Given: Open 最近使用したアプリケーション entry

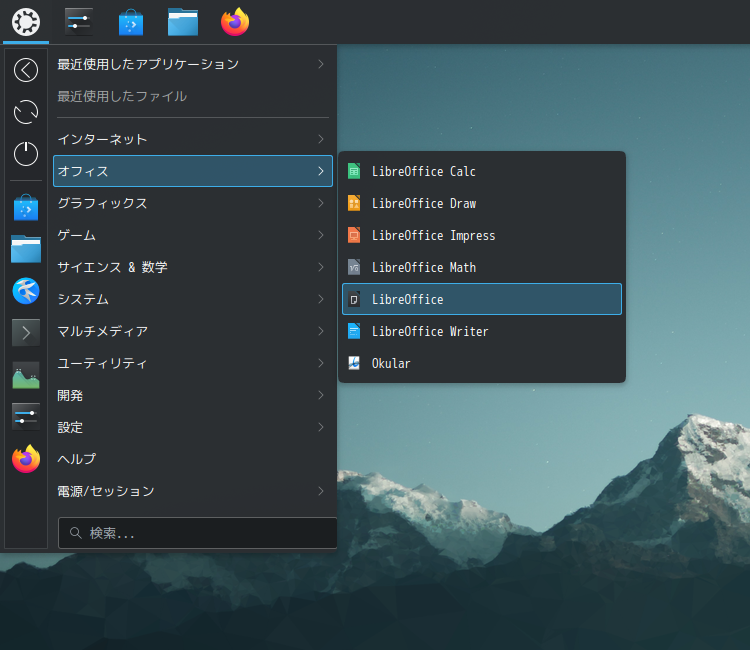Looking at the screenshot, I should [193, 64].
